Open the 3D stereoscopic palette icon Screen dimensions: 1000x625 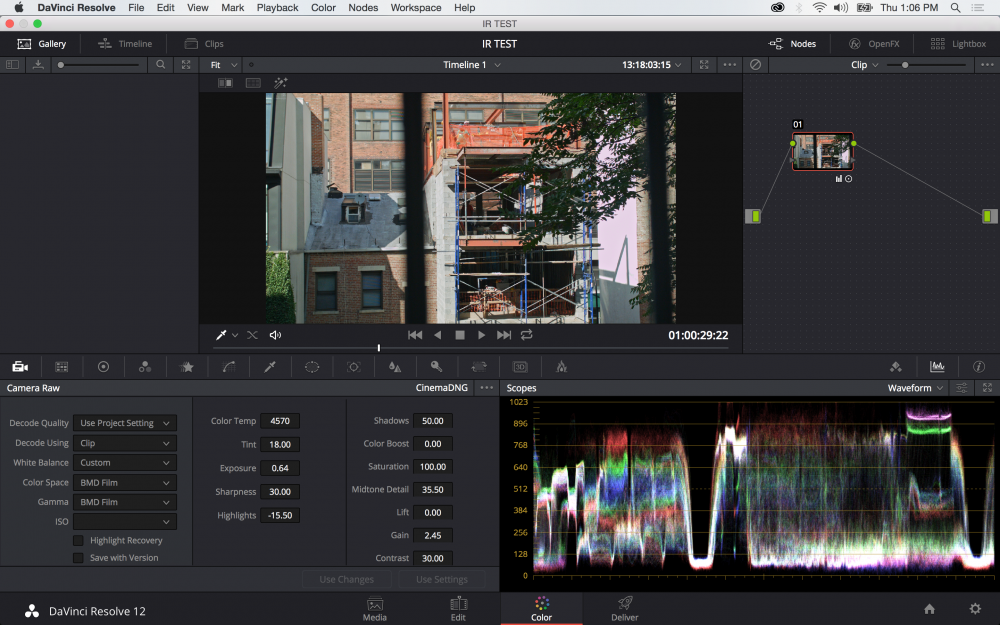tap(519, 366)
